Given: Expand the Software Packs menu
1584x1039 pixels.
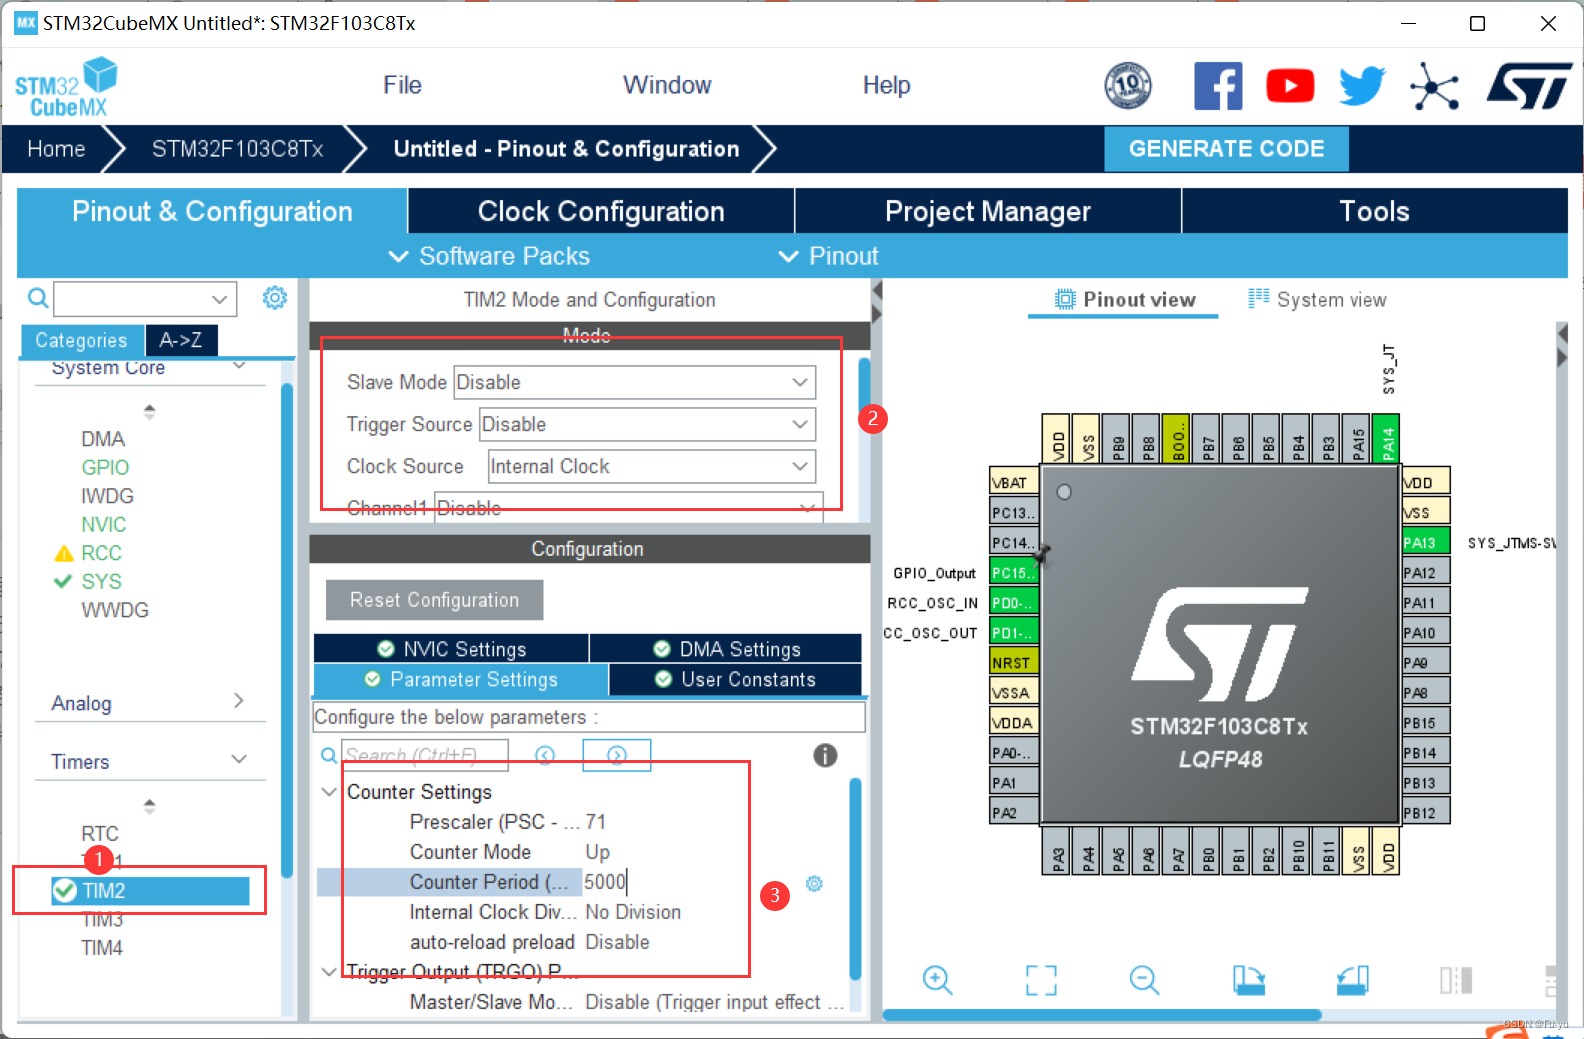Looking at the screenshot, I should 489,256.
